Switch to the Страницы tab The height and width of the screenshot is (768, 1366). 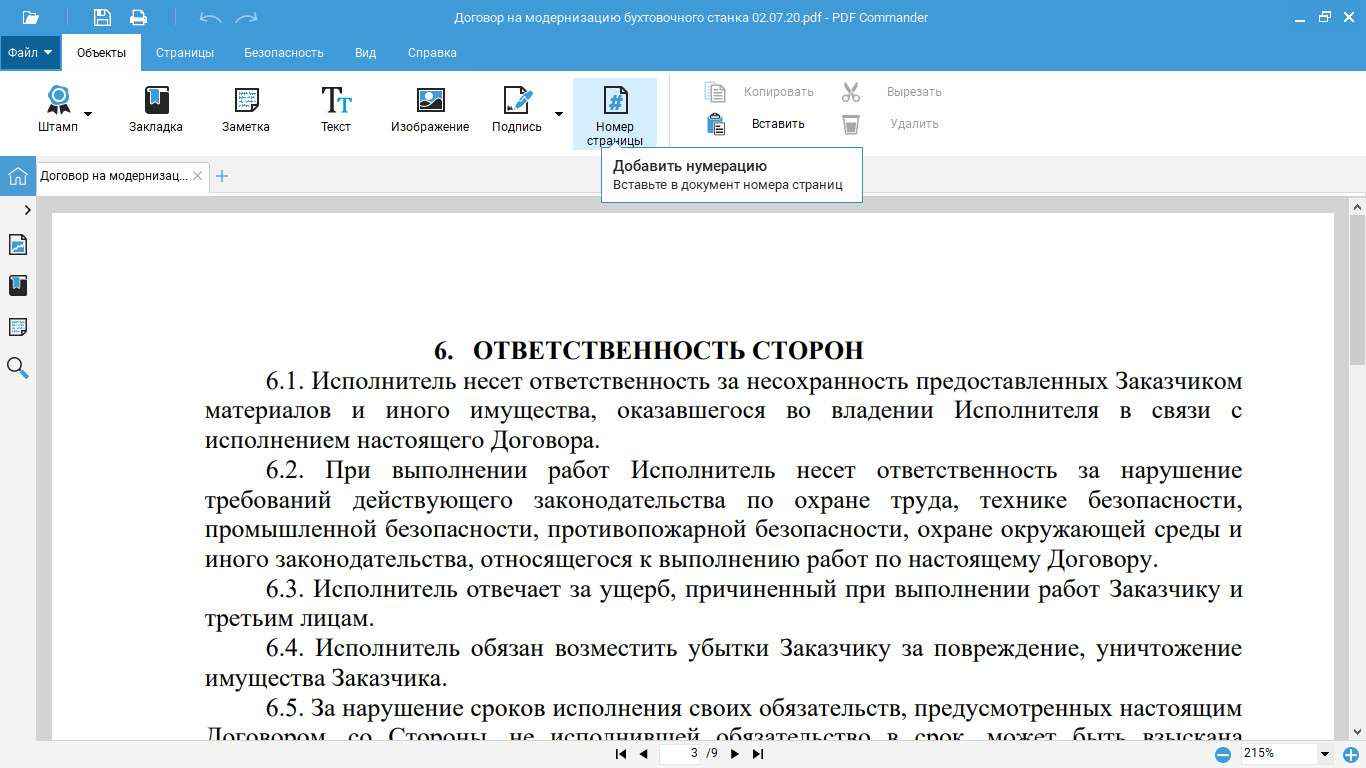tap(185, 53)
